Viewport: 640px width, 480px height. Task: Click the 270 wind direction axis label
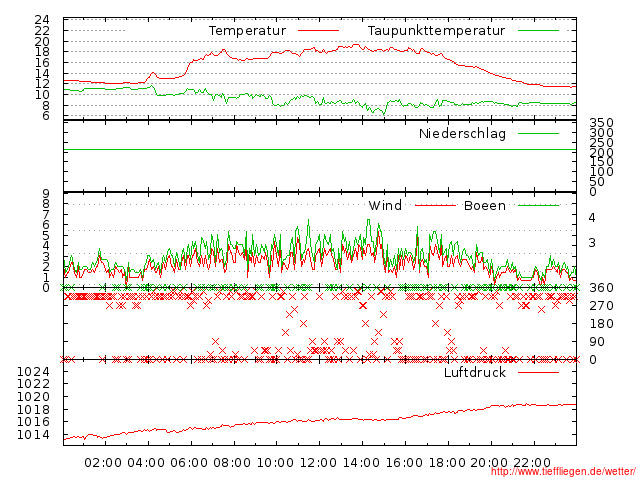(x=601, y=306)
